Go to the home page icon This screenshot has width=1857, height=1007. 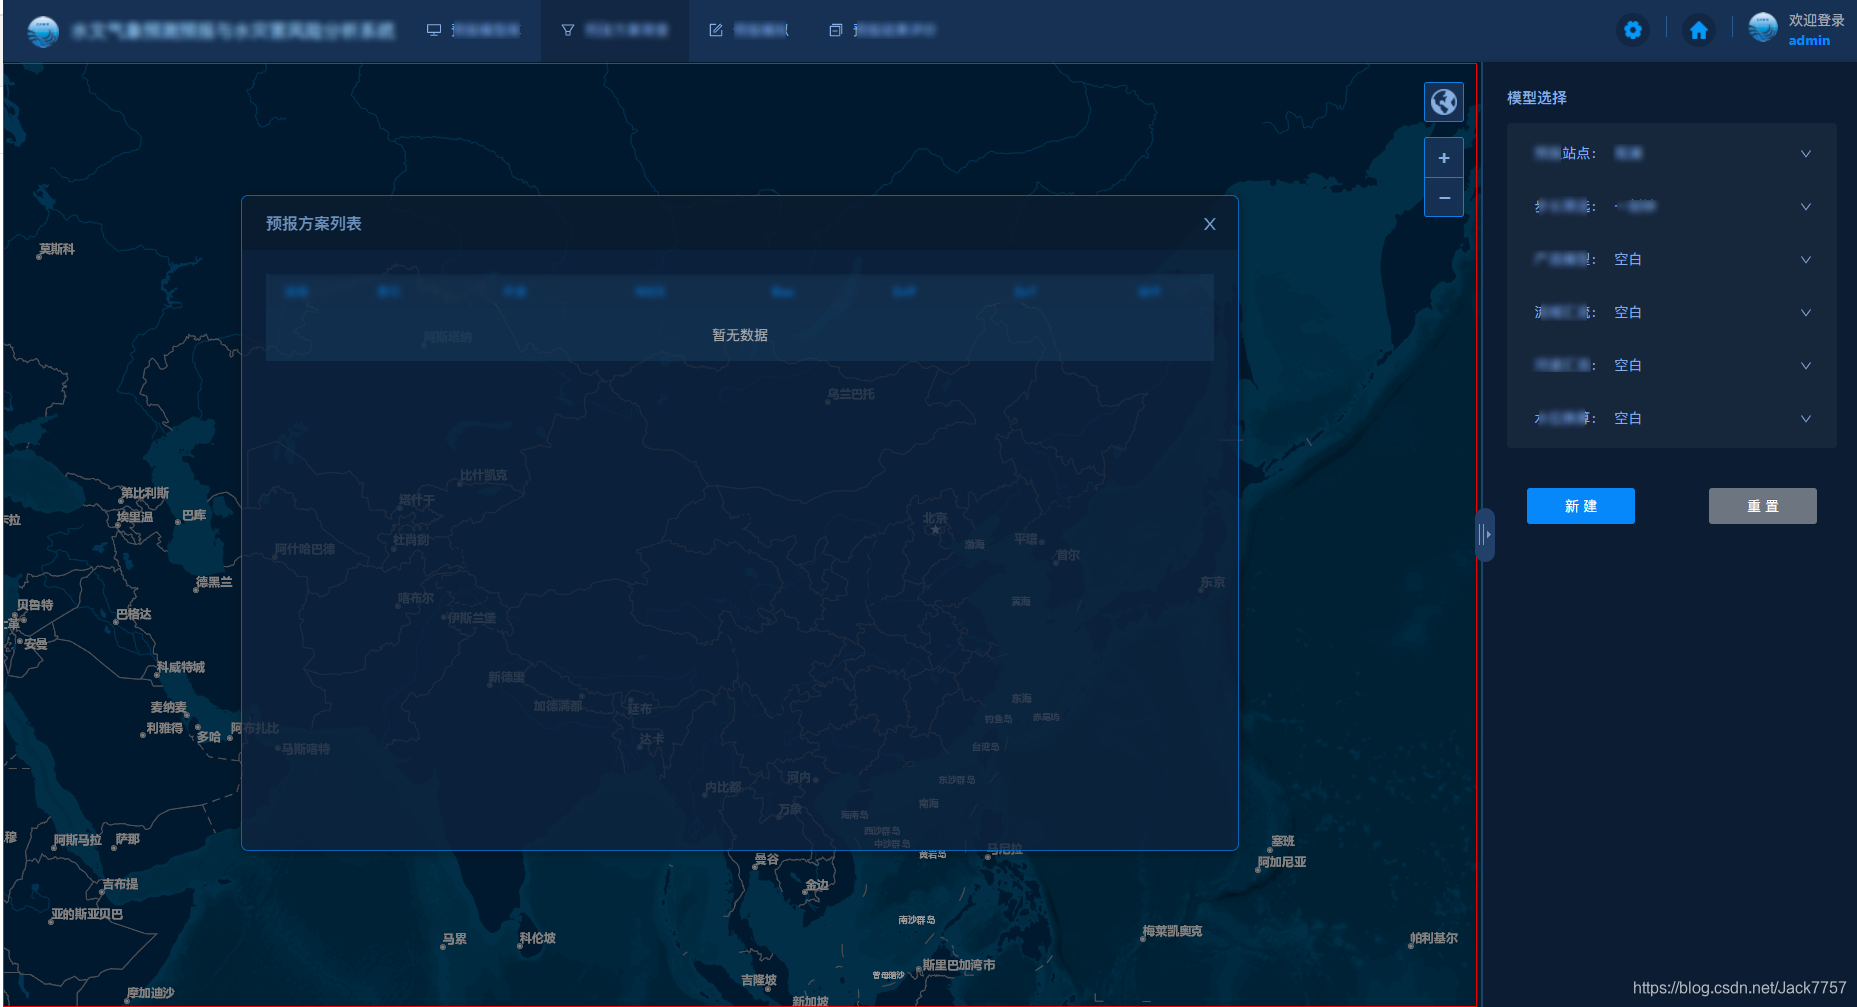point(1699,30)
